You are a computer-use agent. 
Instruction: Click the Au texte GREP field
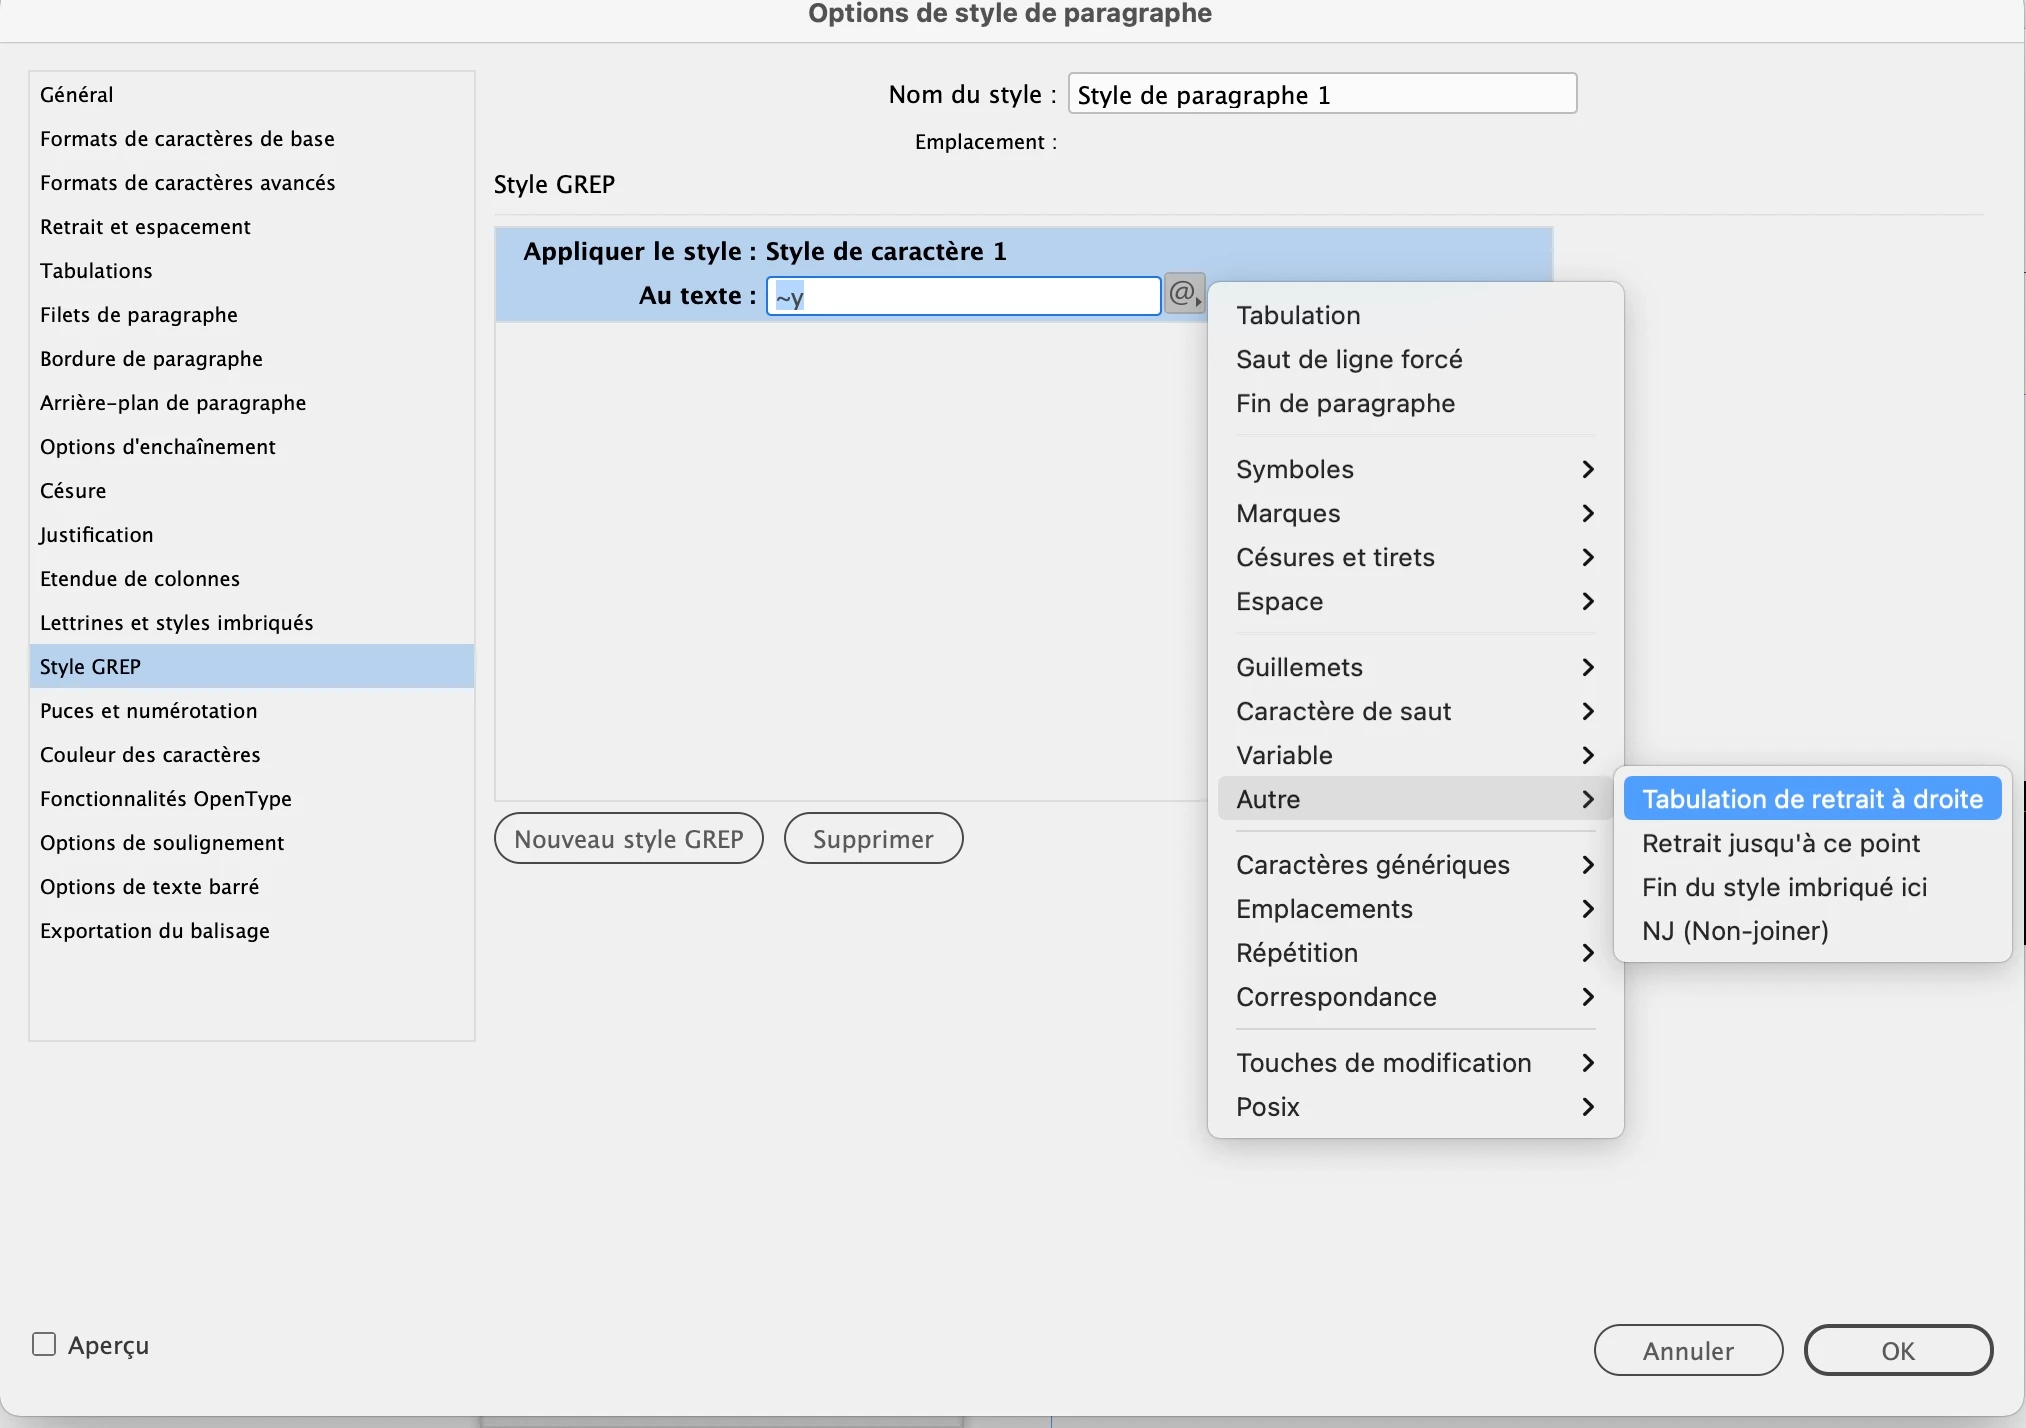pyautogui.click(x=962, y=297)
